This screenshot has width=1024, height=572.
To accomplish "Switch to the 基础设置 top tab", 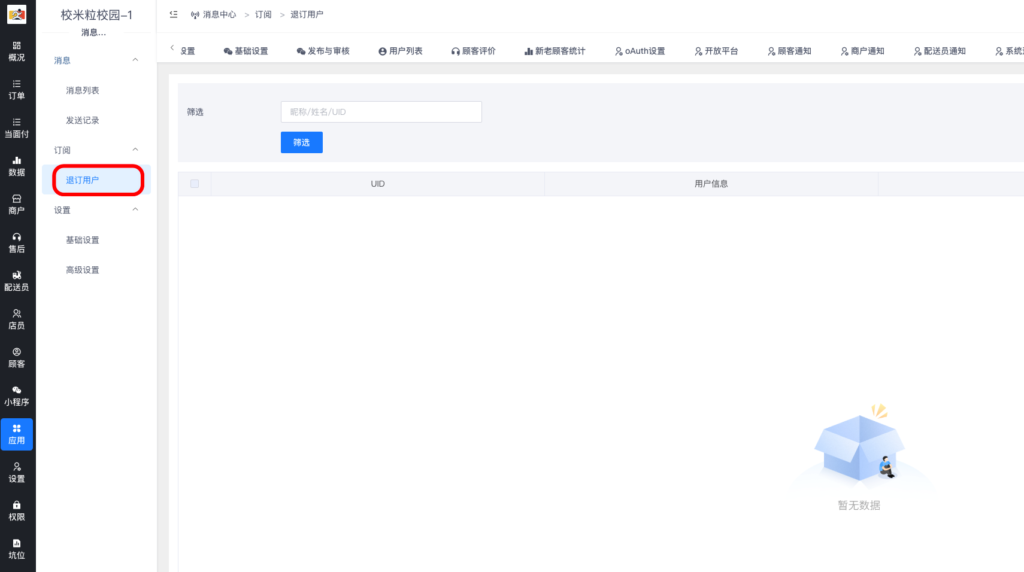I will [x=246, y=51].
